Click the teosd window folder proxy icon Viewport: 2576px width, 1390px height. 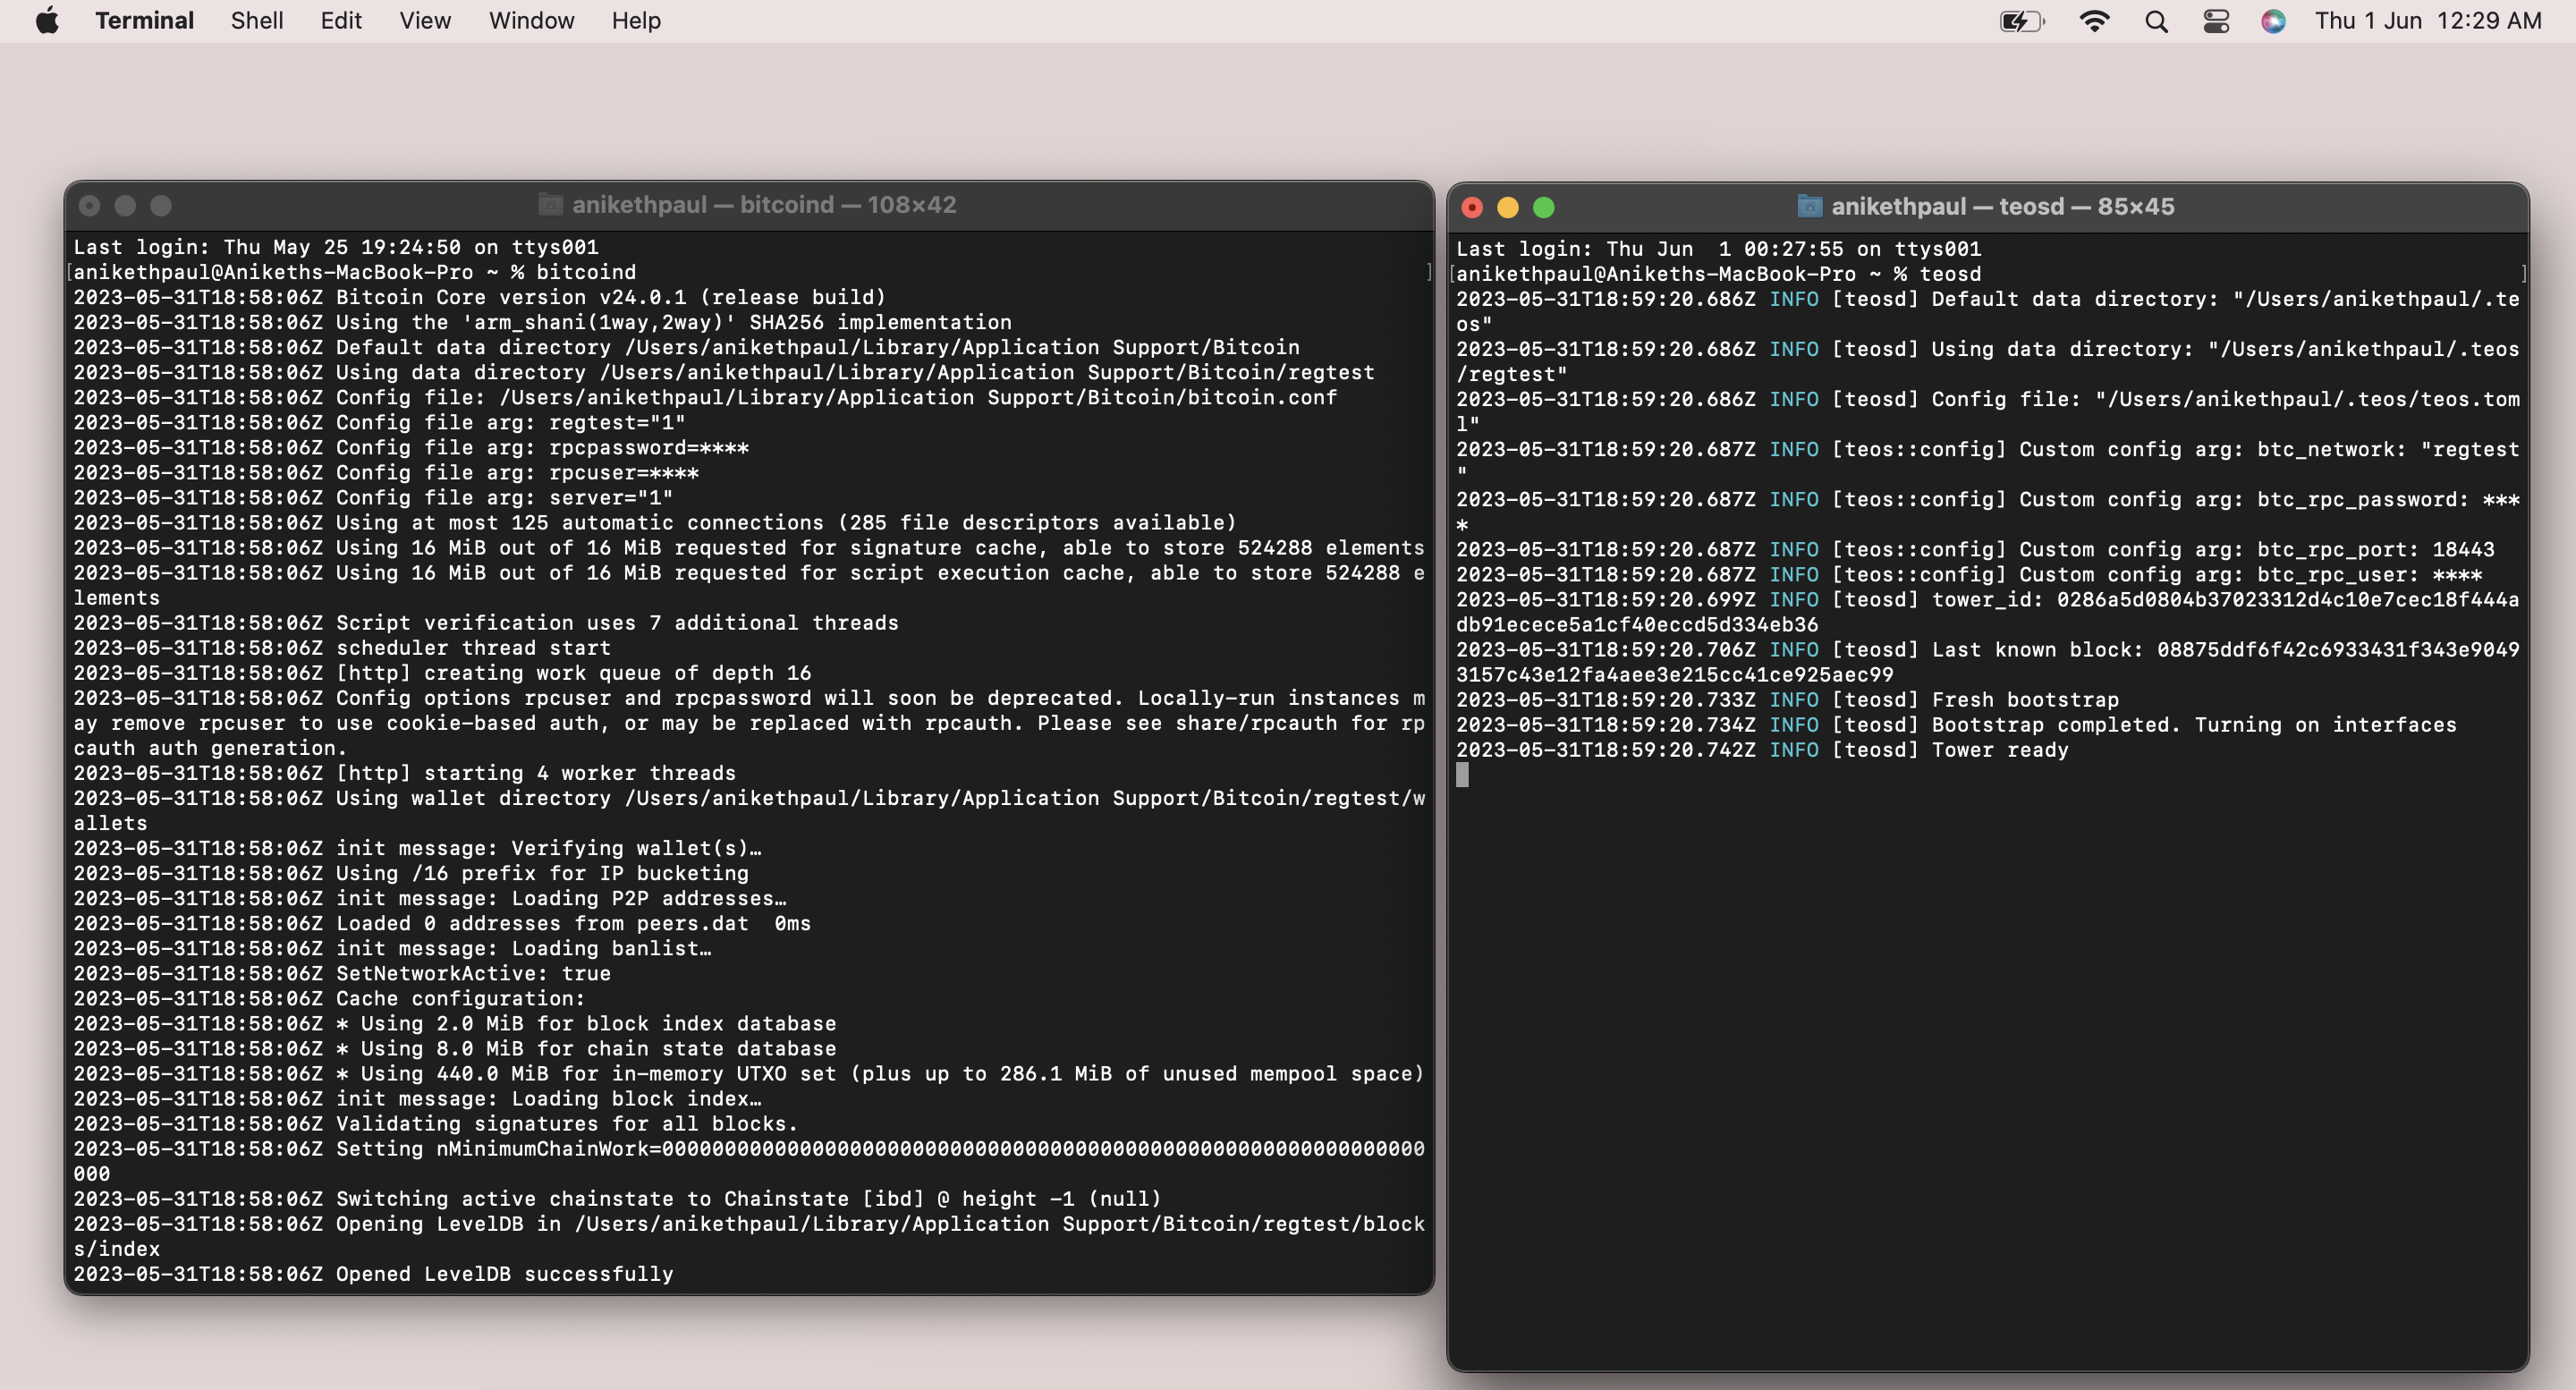click(1809, 206)
